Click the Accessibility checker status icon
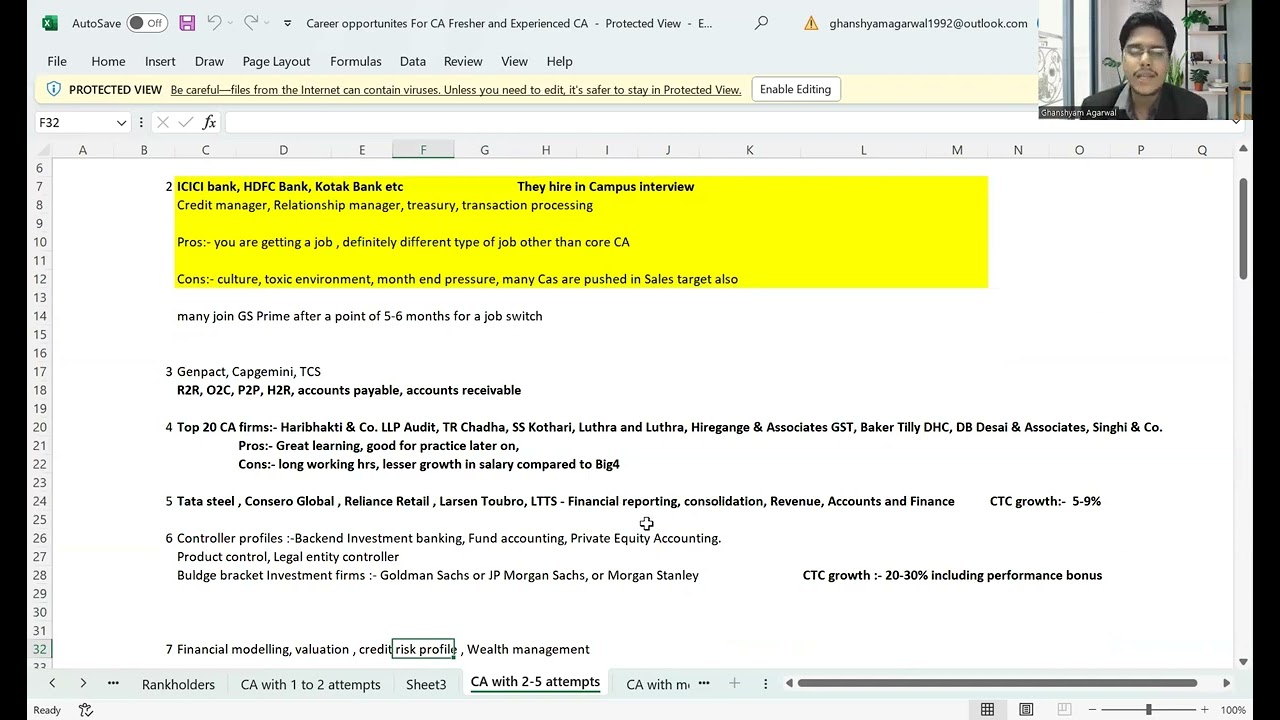Viewport: 1280px width, 720px height. pyautogui.click(x=86, y=710)
